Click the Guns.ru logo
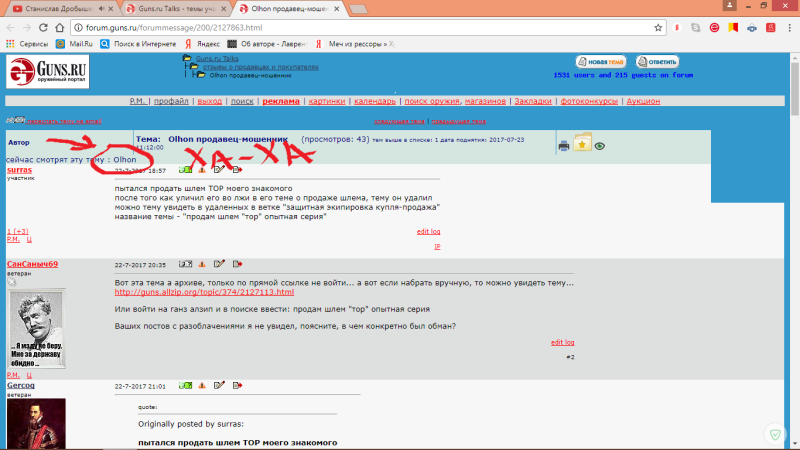The height and width of the screenshot is (450, 800). coord(47,72)
